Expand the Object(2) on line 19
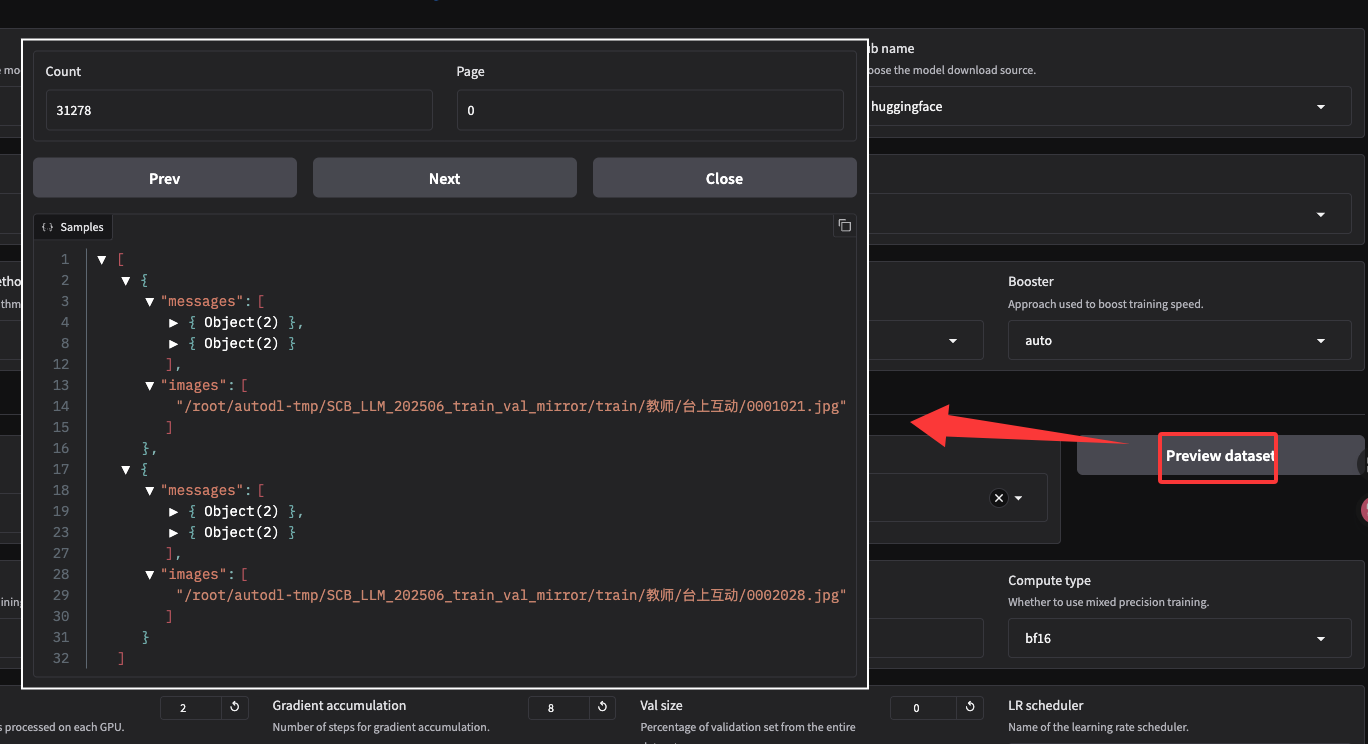The width and height of the screenshot is (1368, 744). (x=174, y=512)
